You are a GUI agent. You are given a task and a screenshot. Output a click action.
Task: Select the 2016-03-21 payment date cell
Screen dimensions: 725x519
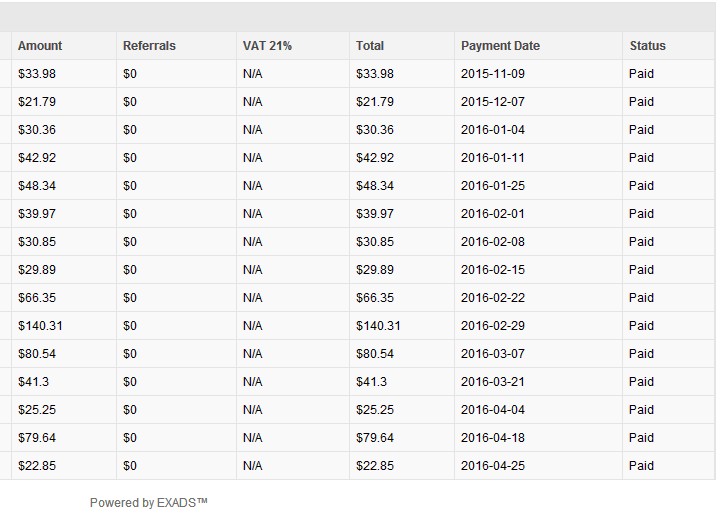click(493, 382)
